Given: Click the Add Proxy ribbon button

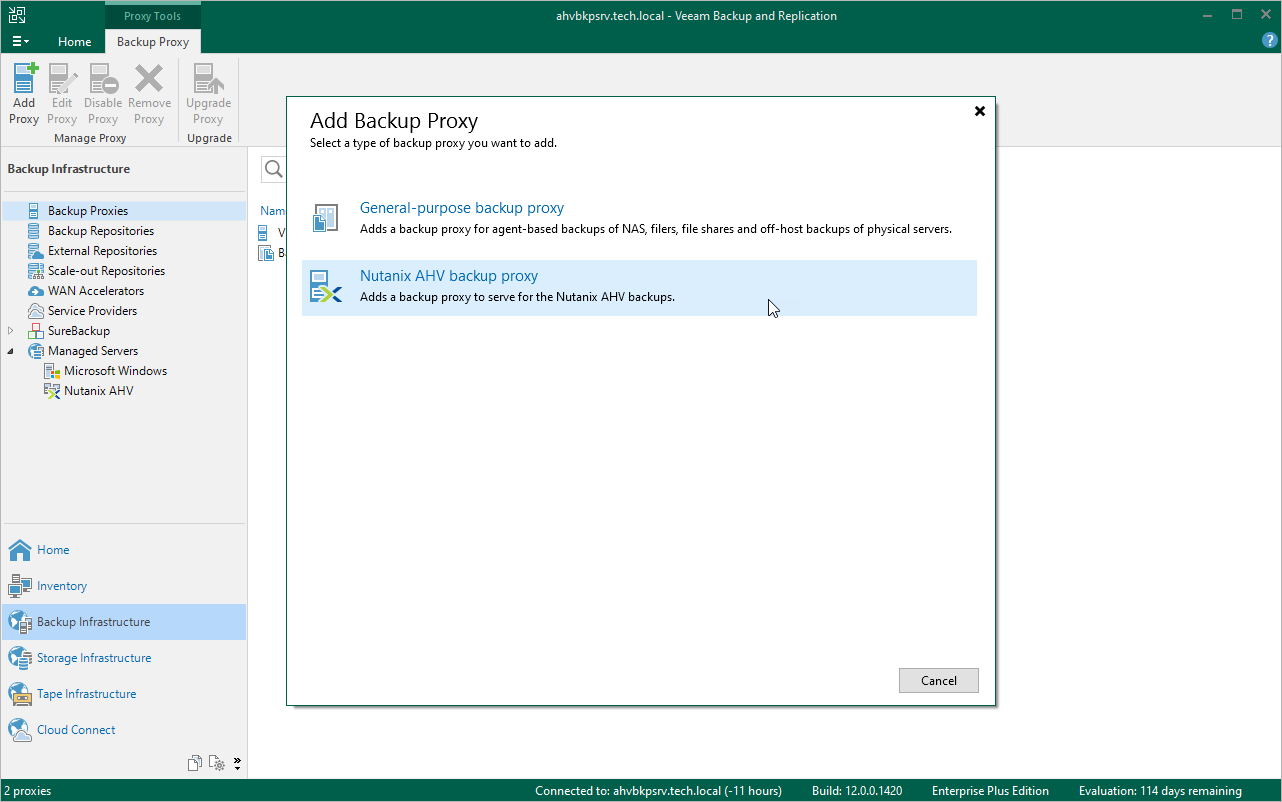Looking at the screenshot, I should pyautogui.click(x=24, y=94).
